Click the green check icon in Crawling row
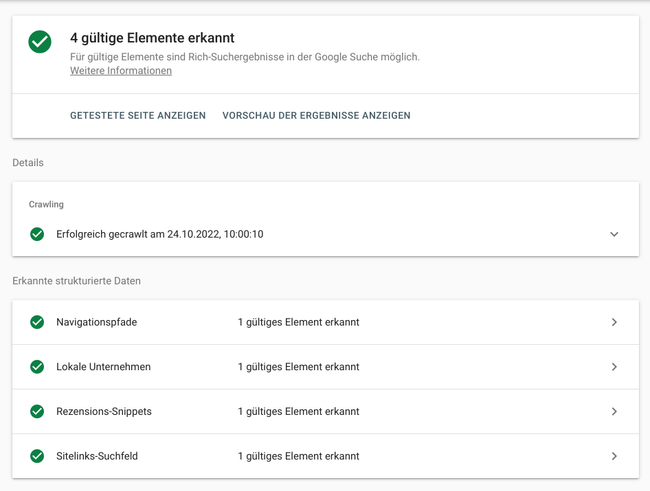Image resolution: width=650 pixels, height=491 pixels. 37,234
